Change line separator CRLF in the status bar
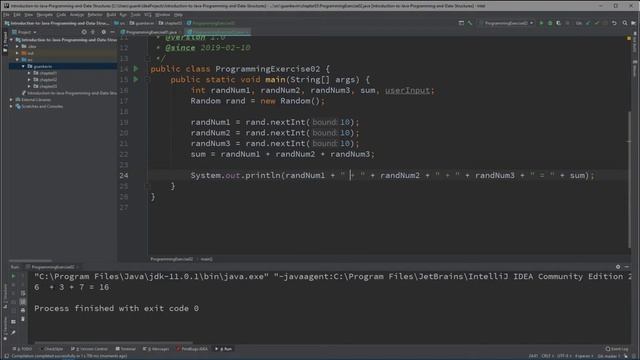The image size is (640, 360). click(x=547, y=356)
